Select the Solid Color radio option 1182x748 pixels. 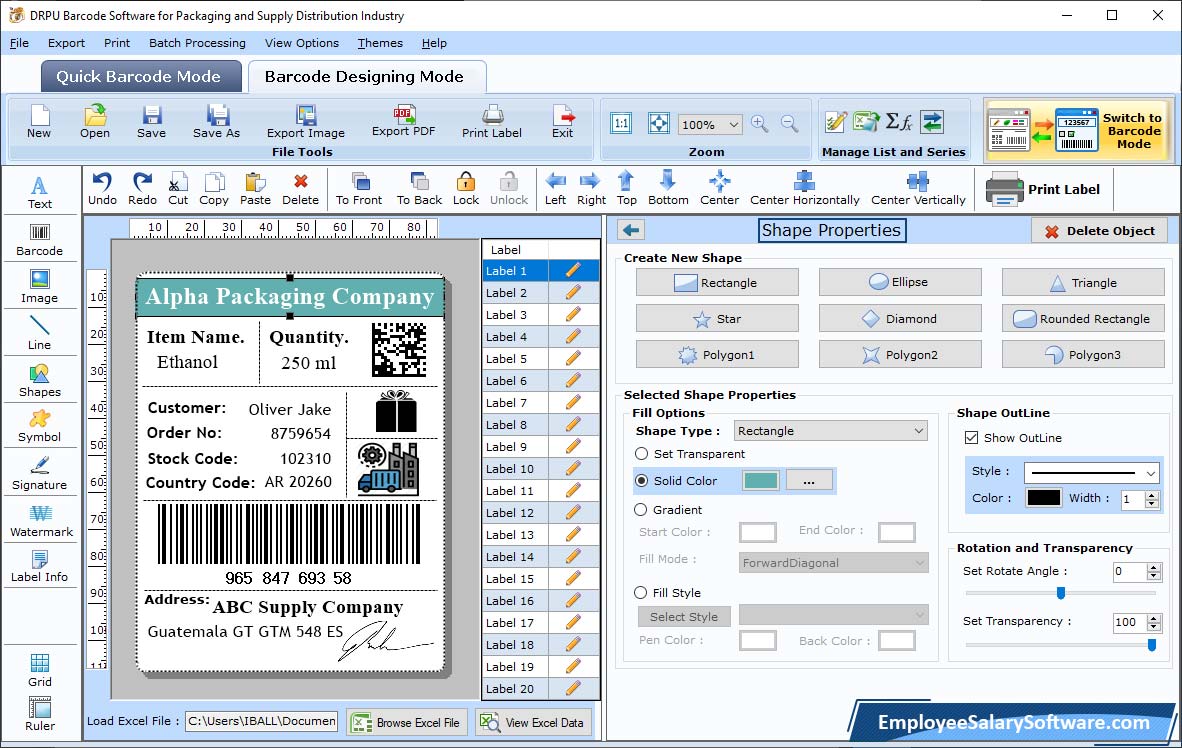point(642,480)
